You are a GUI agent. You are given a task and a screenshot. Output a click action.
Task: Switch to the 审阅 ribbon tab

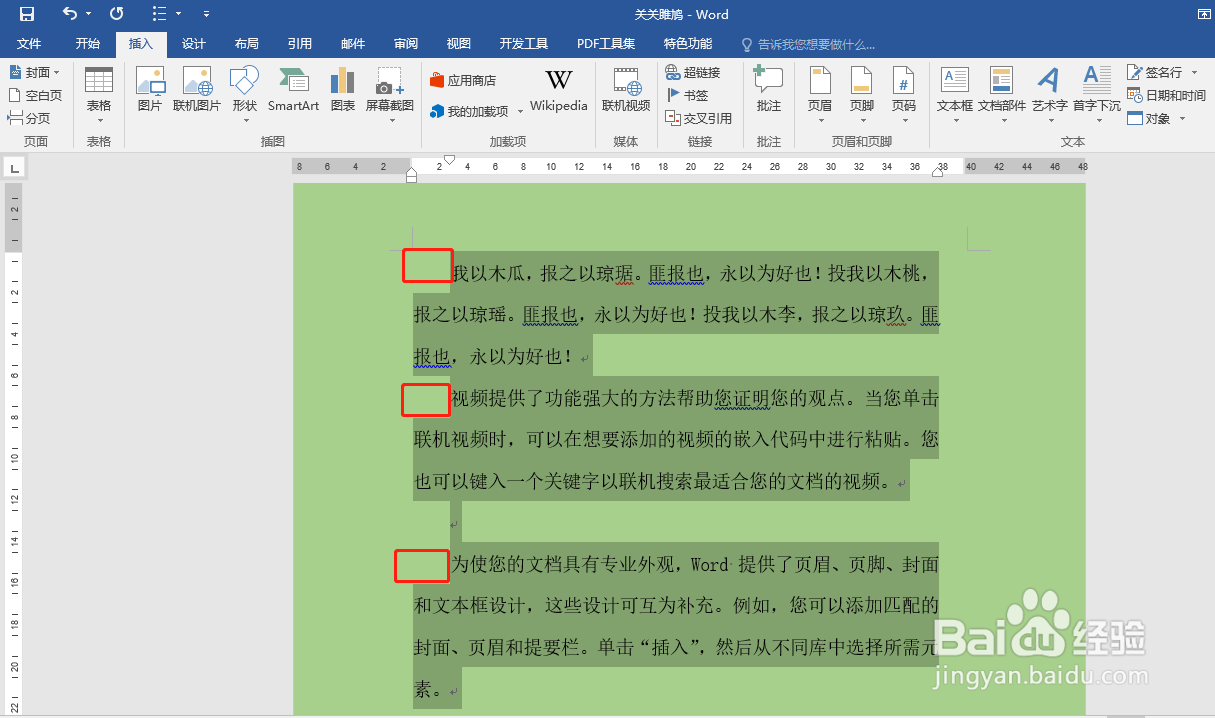click(x=405, y=43)
